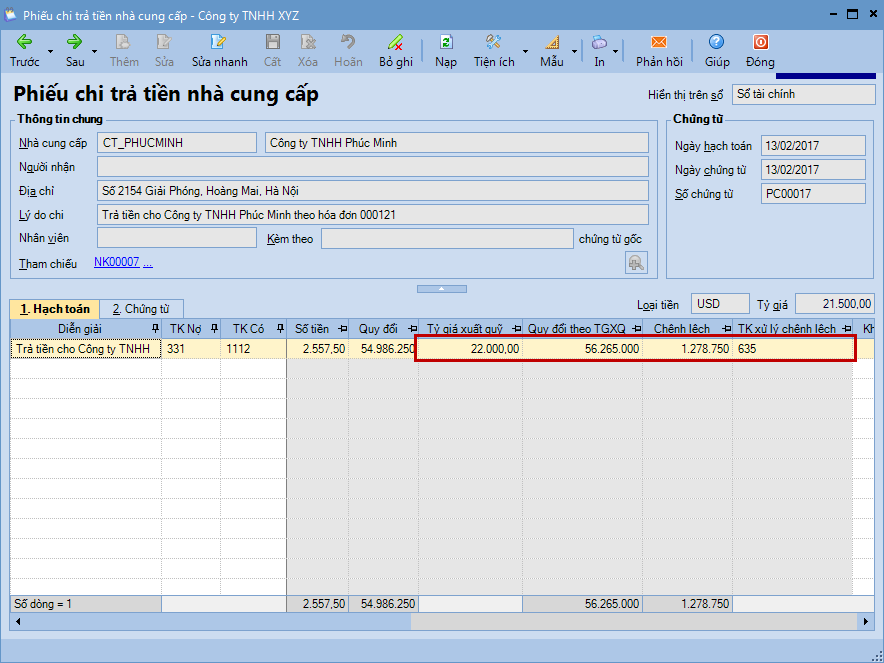This screenshot has width=884, height=663.
Task: Select TK Có cell 1112
Action: coord(253,349)
